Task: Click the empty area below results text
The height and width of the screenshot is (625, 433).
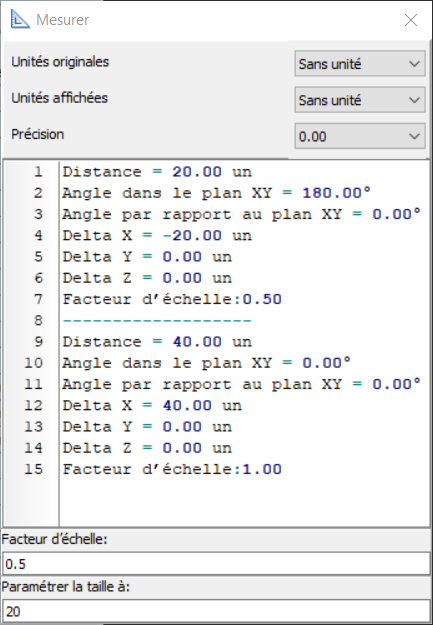Action: click(x=244, y=502)
